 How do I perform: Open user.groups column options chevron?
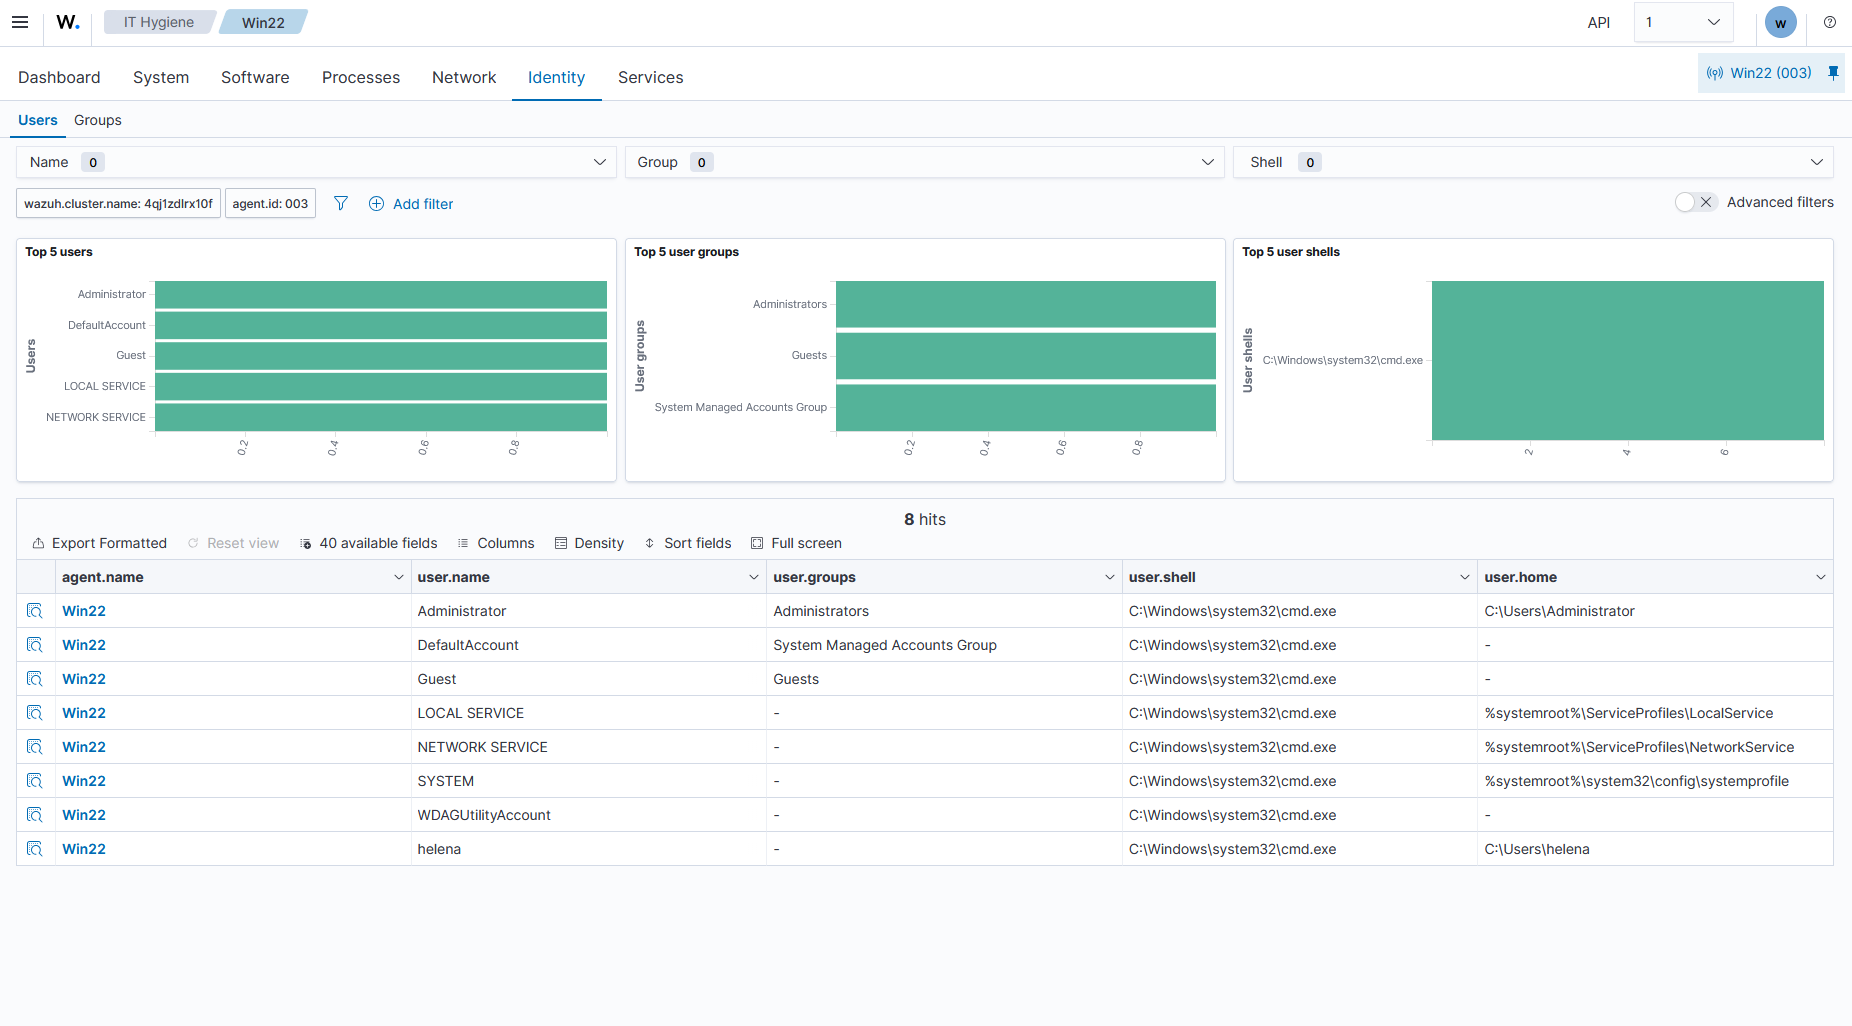1110,577
